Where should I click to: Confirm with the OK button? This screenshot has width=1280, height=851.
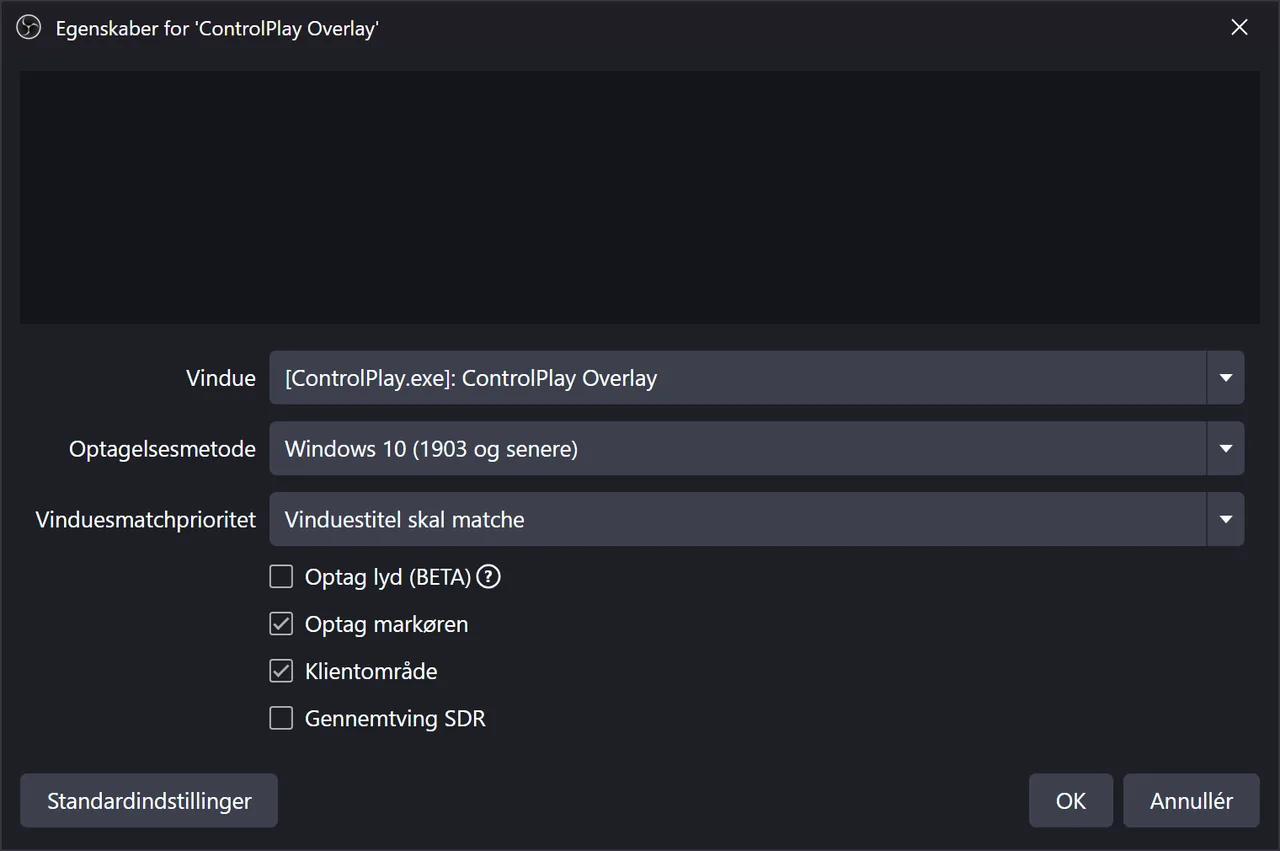coord(1071,801)
